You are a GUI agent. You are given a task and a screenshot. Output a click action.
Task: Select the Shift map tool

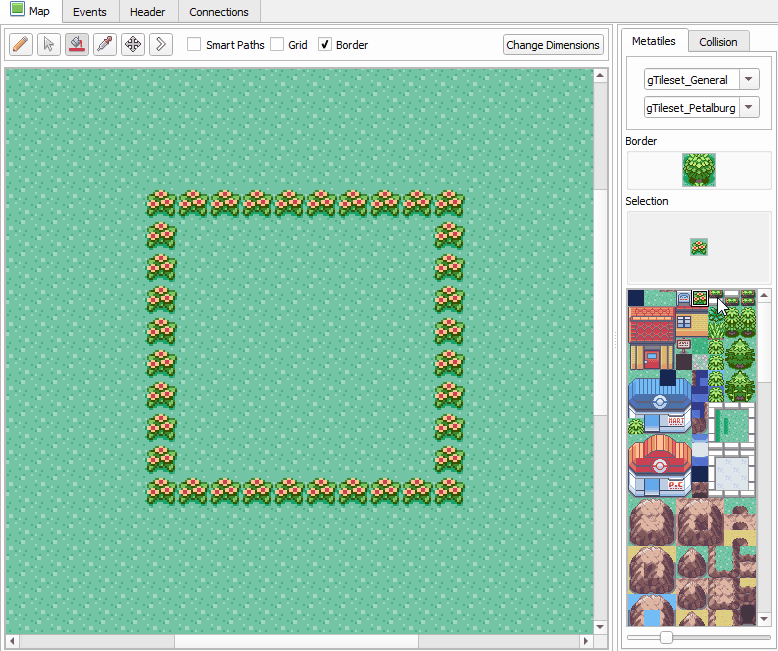pos(160,45)
